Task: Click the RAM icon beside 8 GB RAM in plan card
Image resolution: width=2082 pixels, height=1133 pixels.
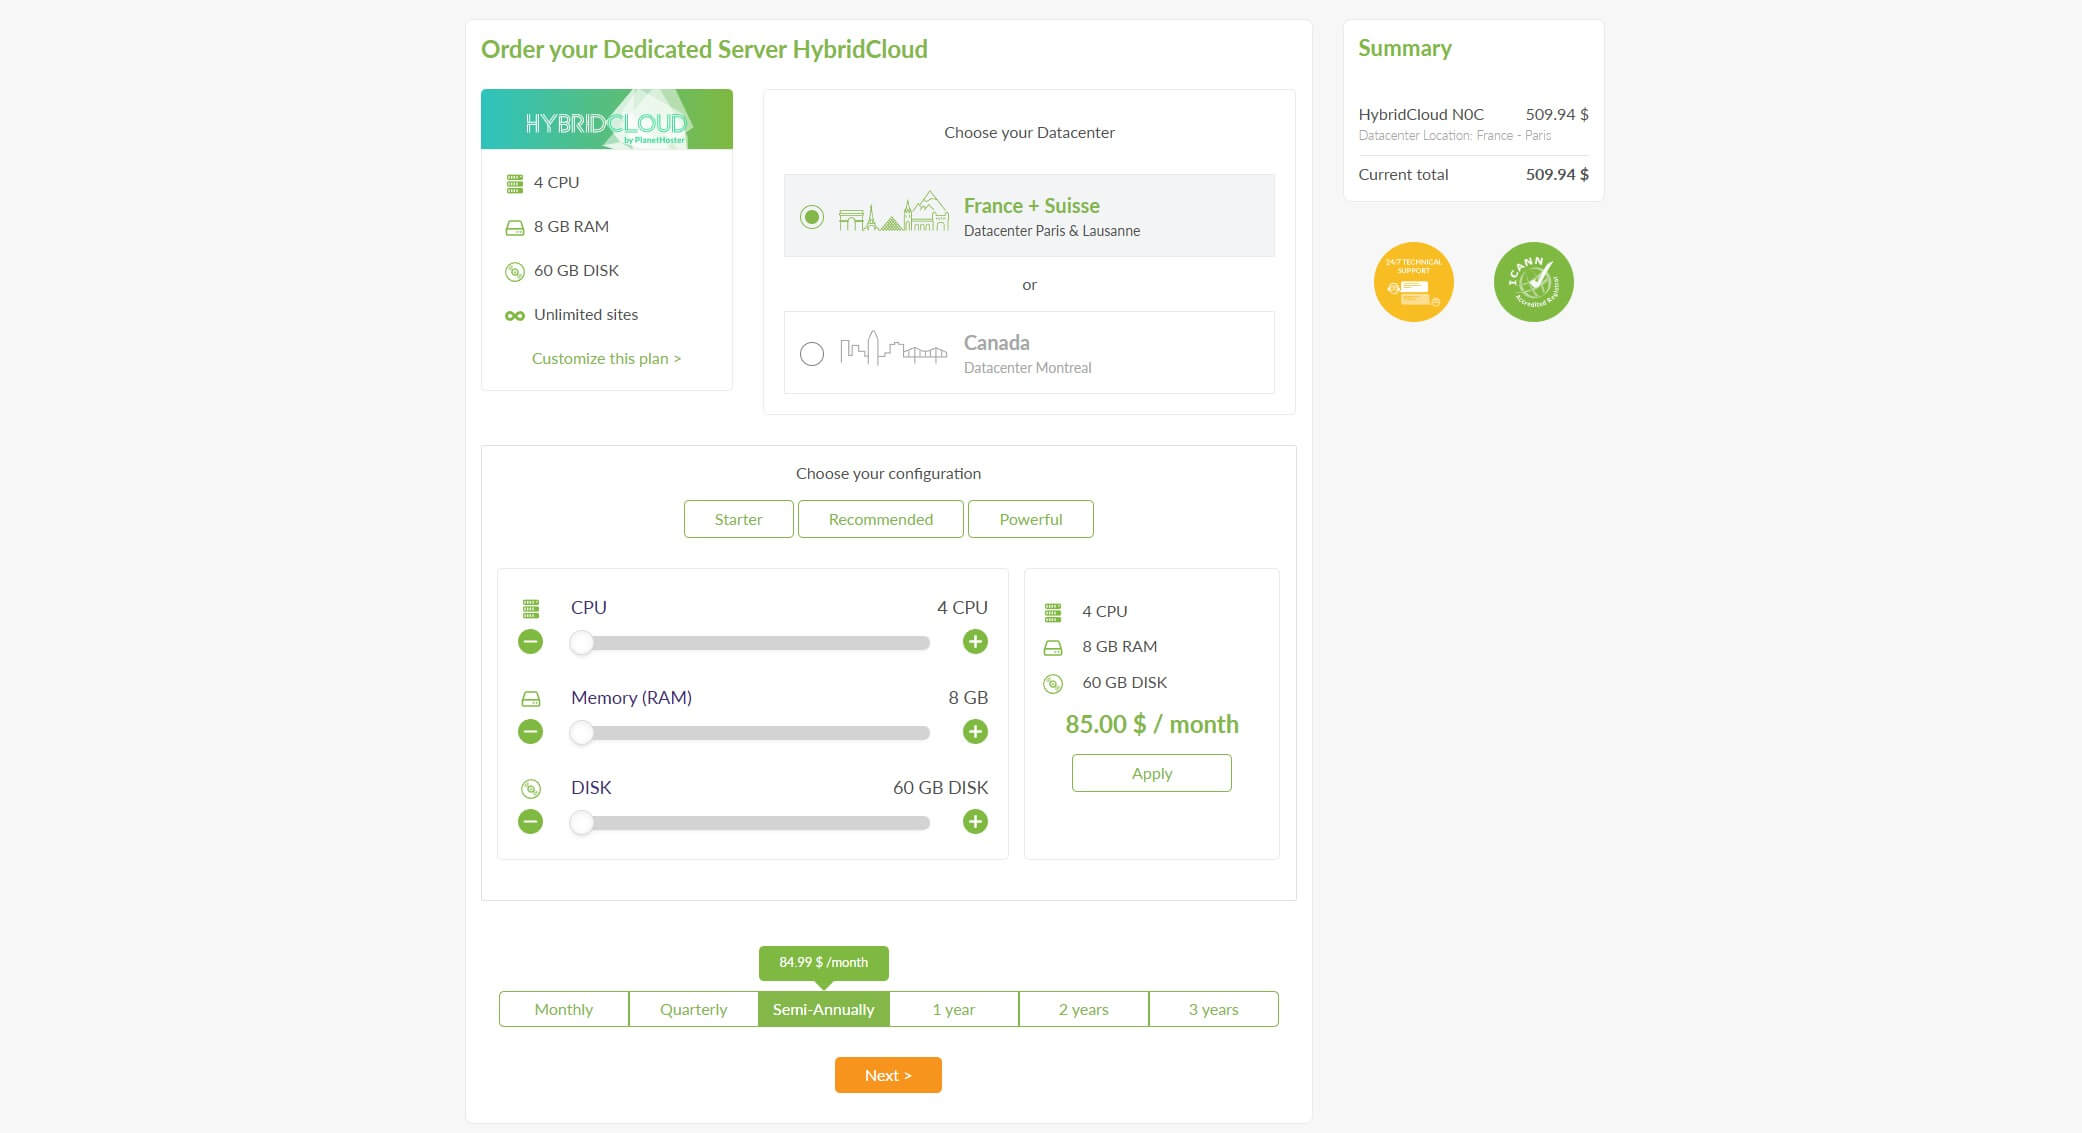Action: (x=515, y=227)
